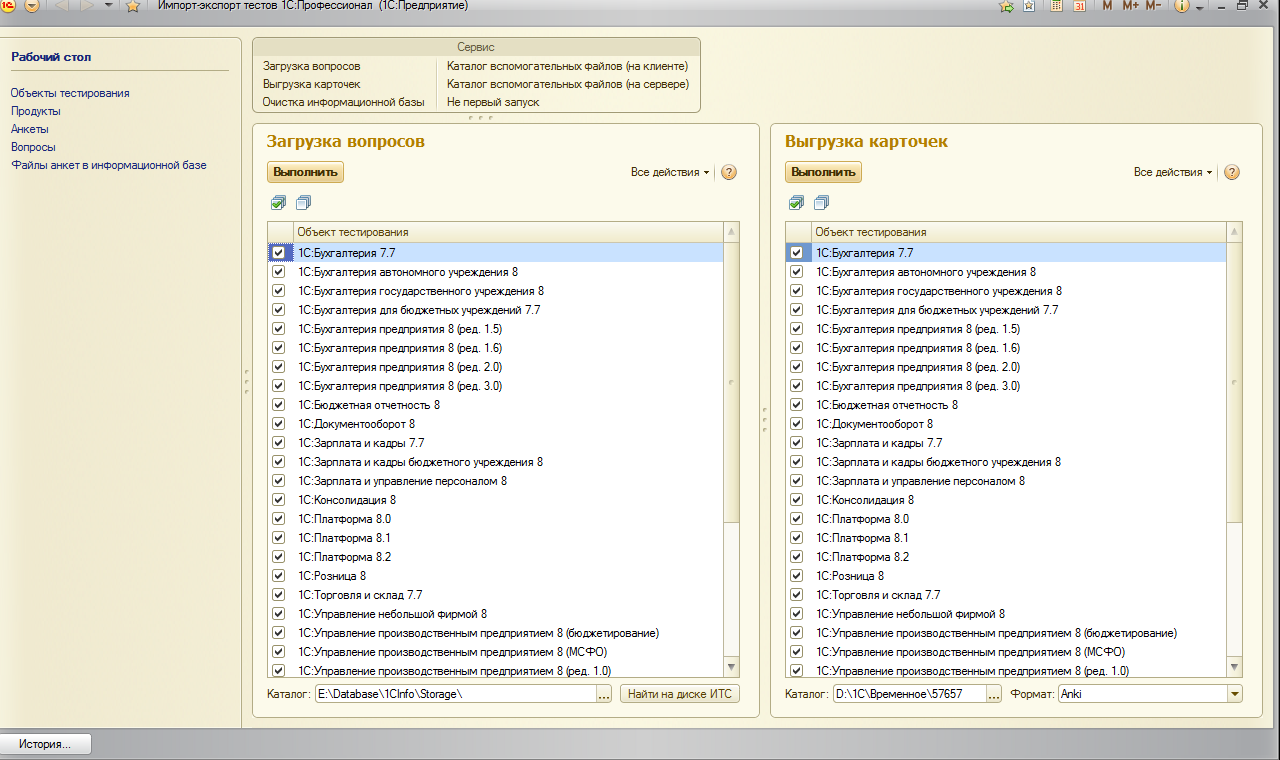This screenshot has height=760, width=1280.
Task: Click Выполнить in Выгрузка карточек panel
Action: tap(824, 172)
